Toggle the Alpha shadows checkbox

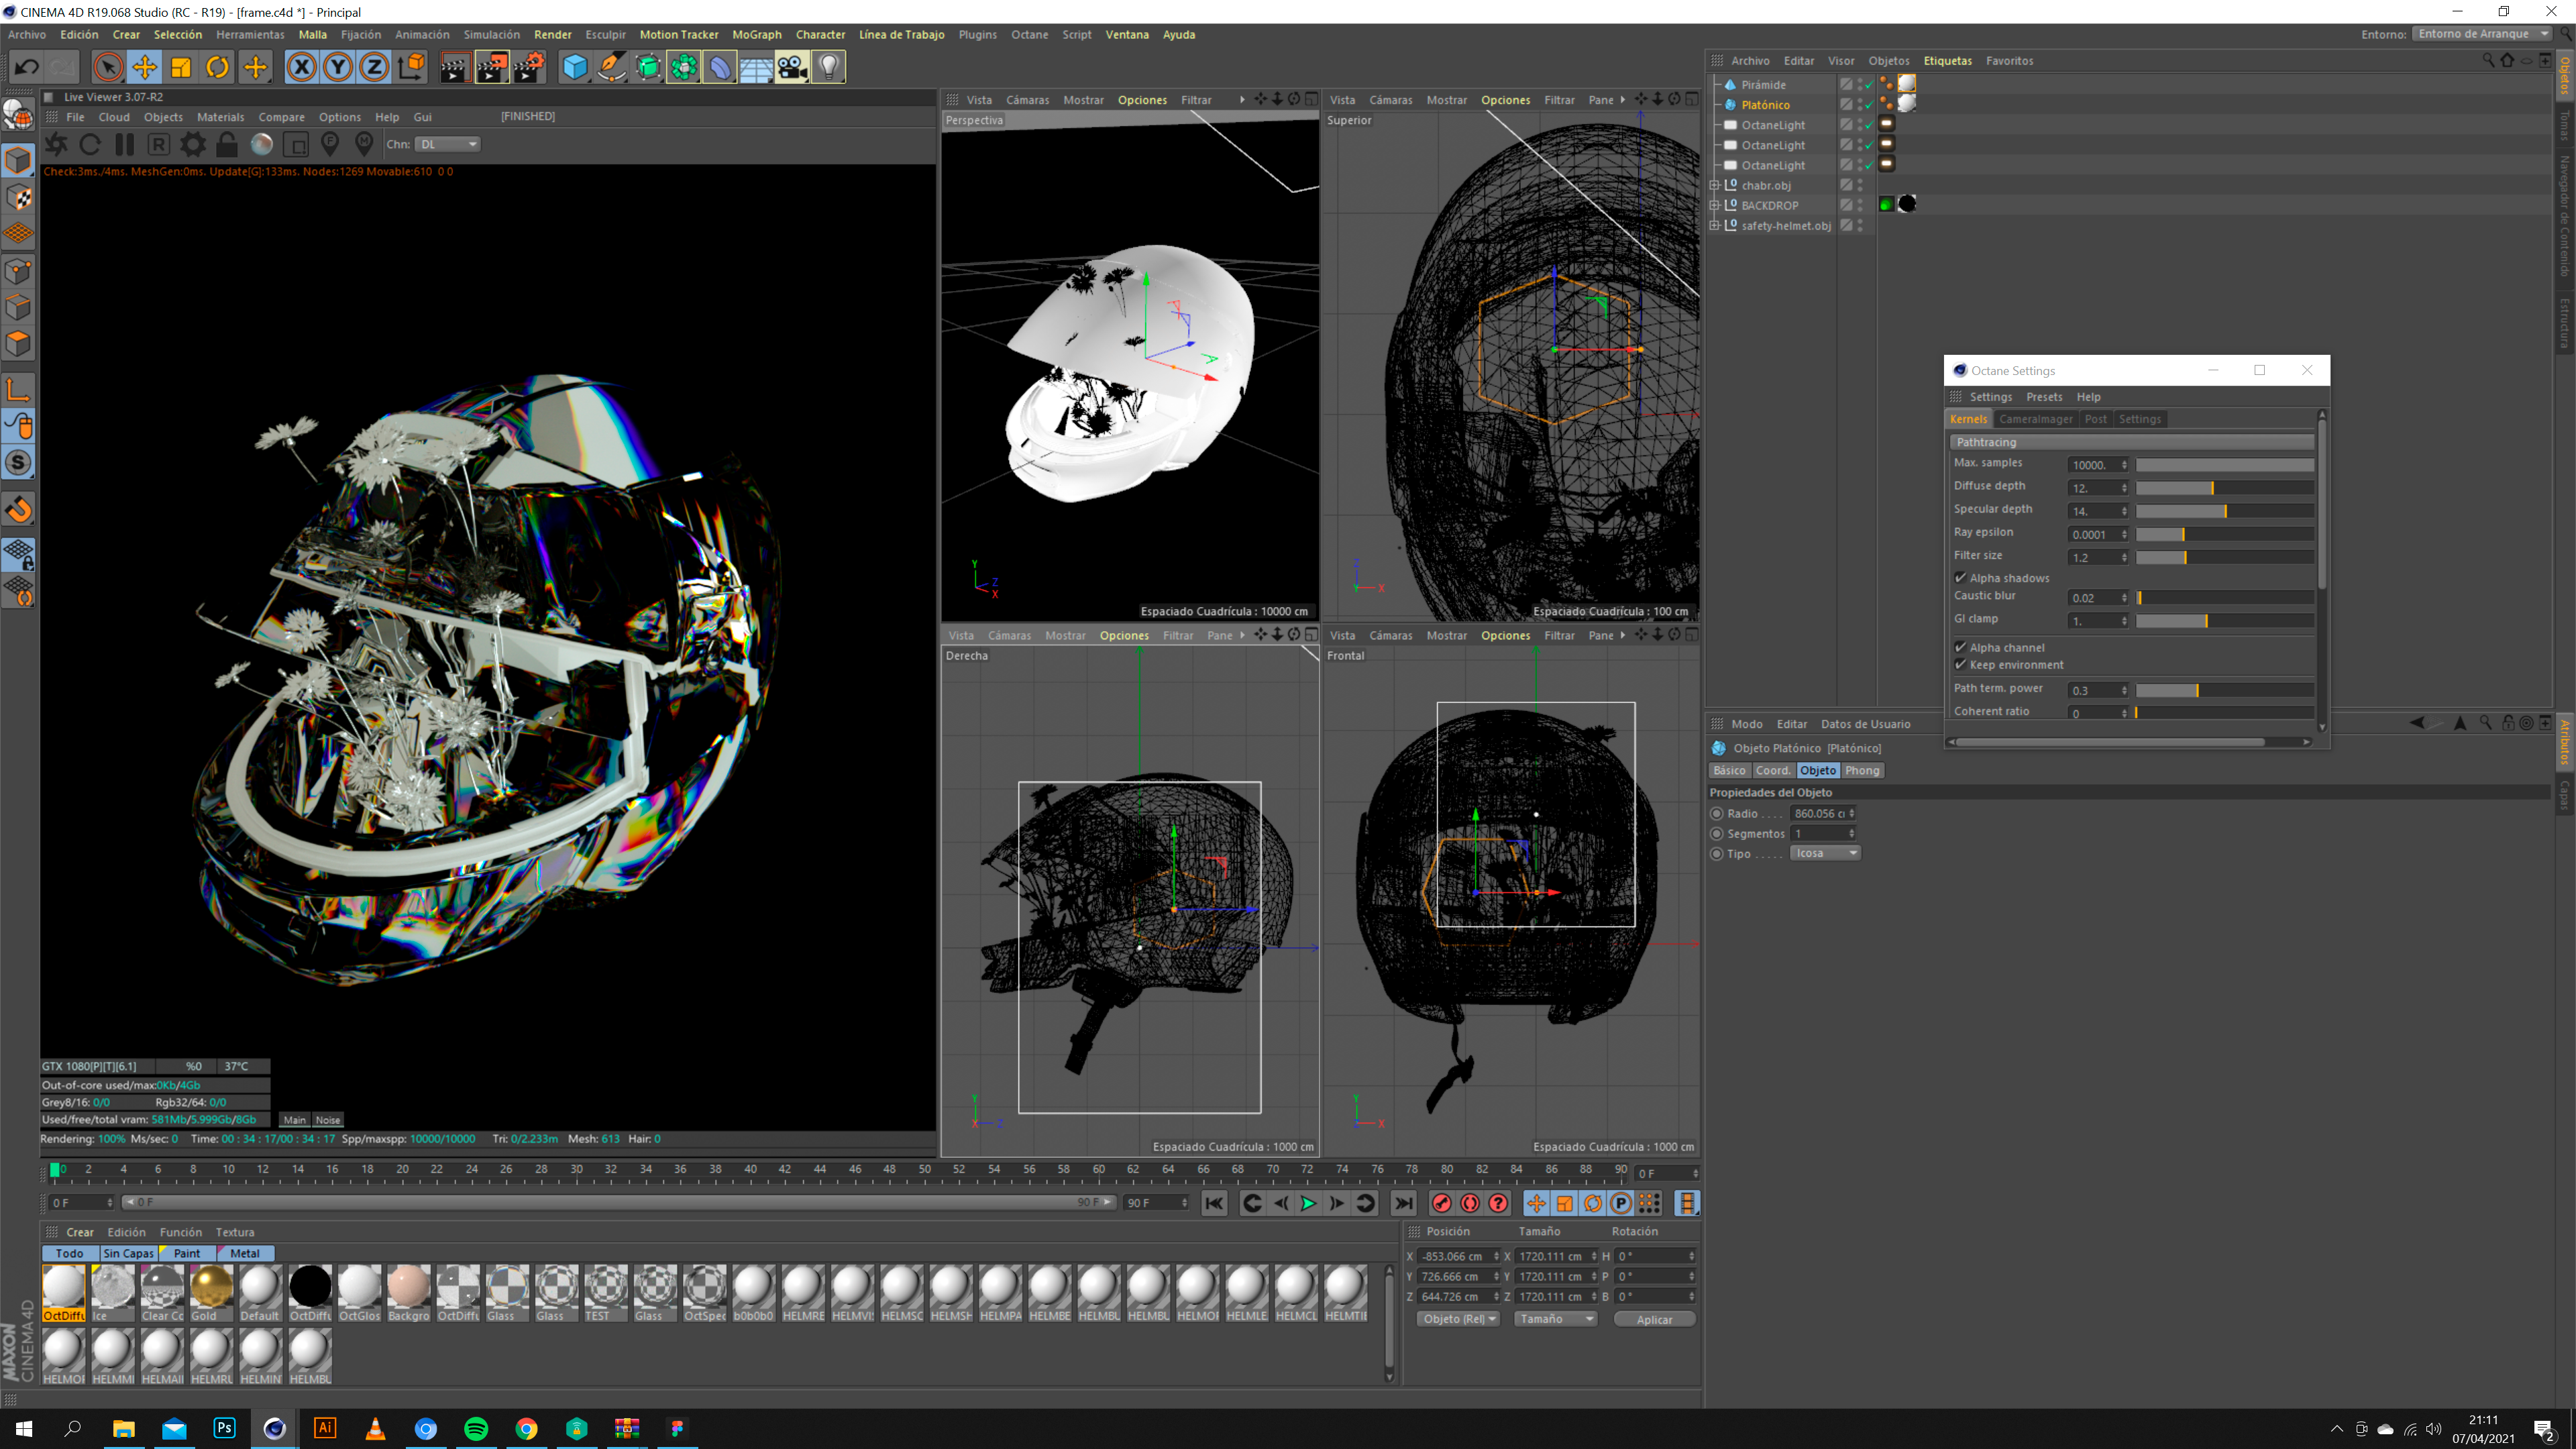(x=1961, y=578)
